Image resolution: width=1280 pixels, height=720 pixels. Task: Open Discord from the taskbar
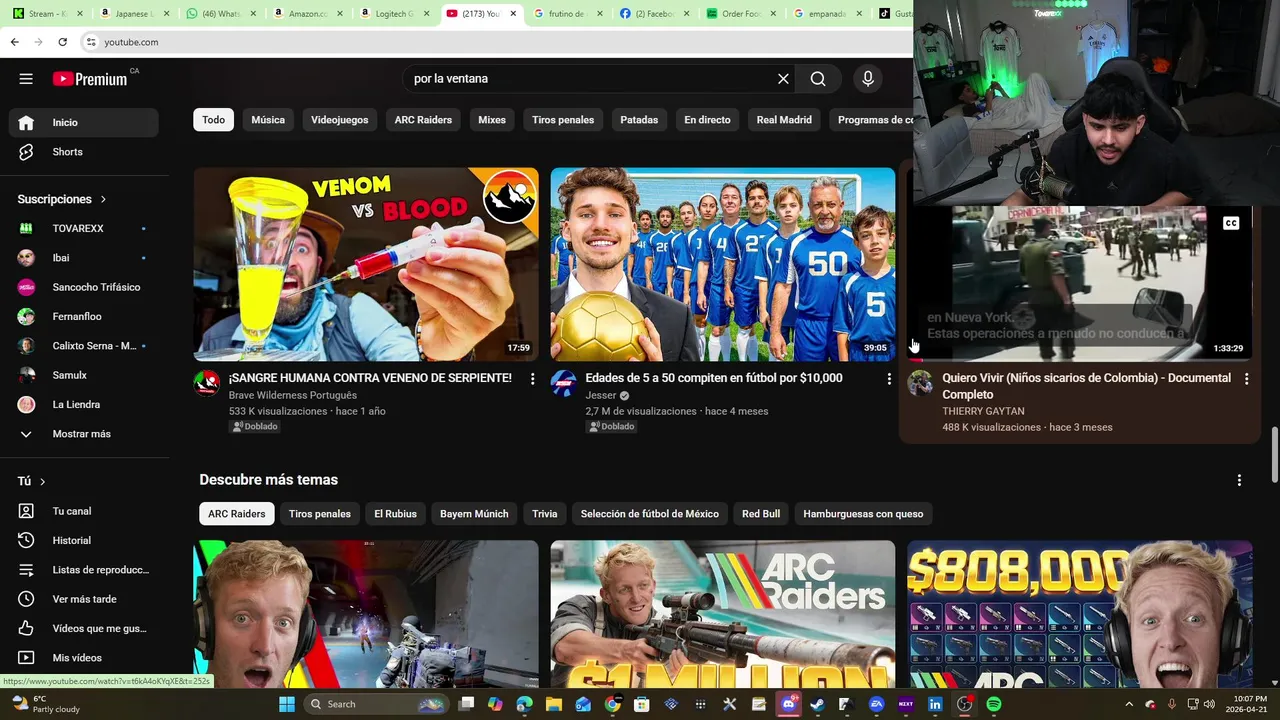pos(789,704)
